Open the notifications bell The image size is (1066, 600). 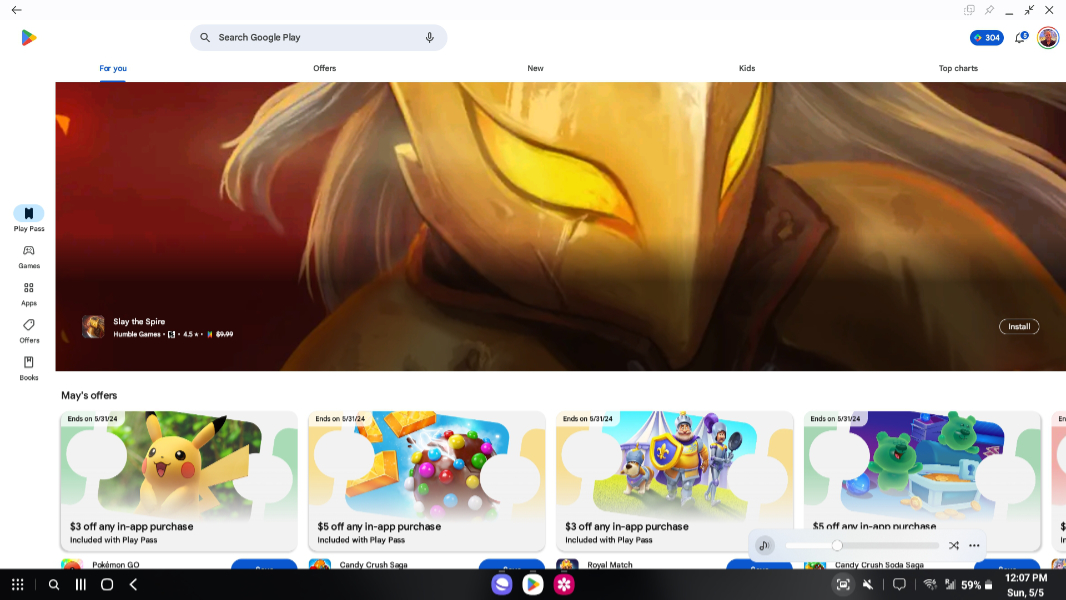tap(1020, 38)
